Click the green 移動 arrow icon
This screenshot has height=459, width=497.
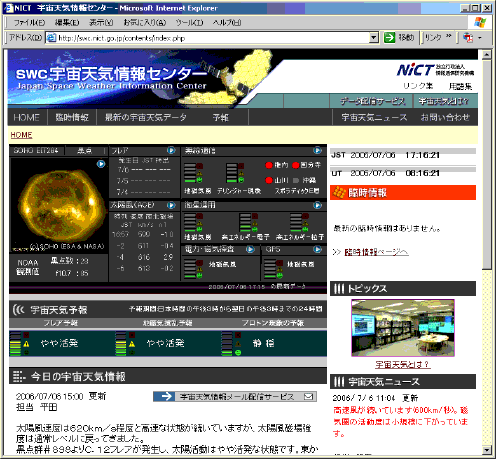(x=389, y=38)
